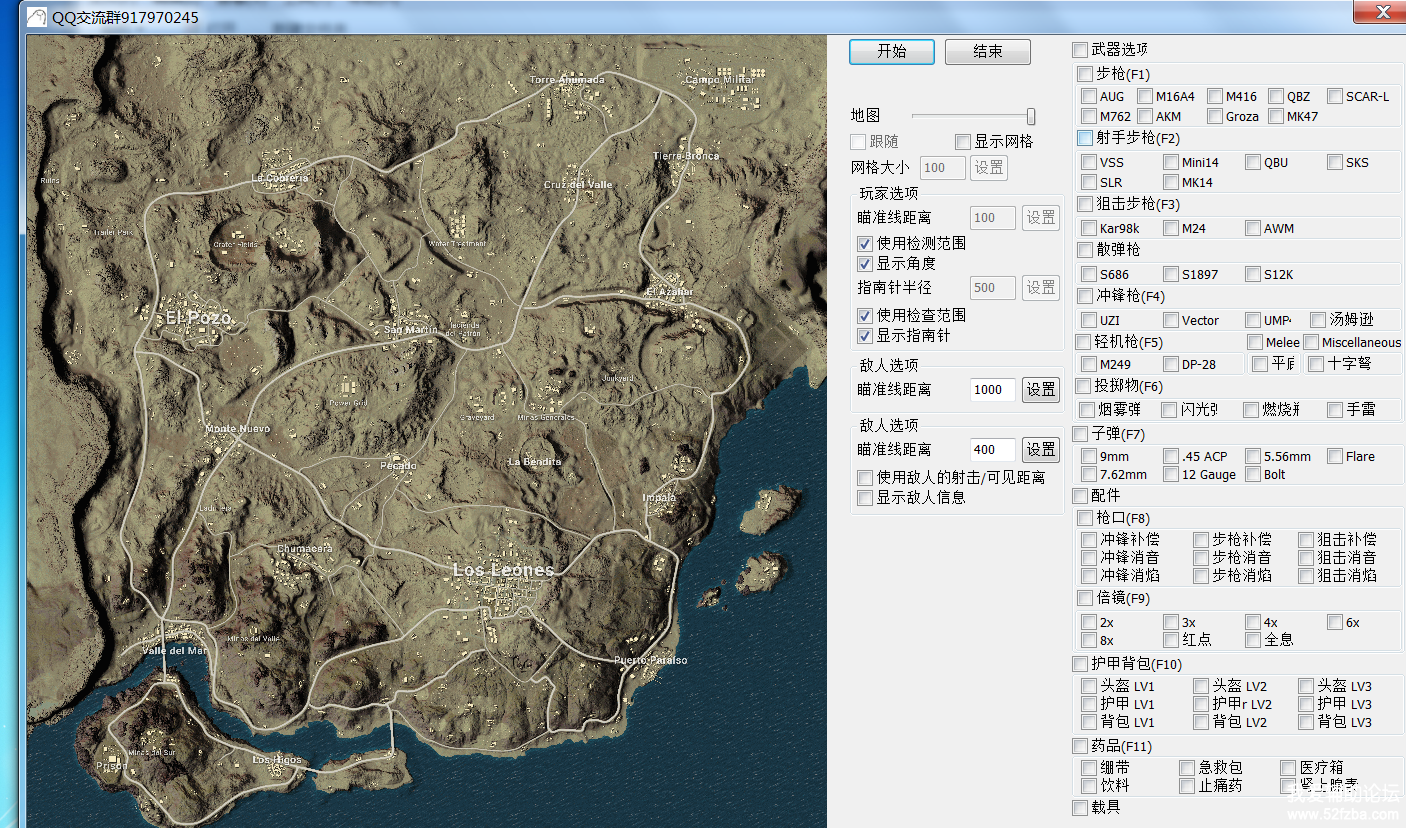Click the 结束 button
The width and height of the screenshot is (1406, 828).
988,52
